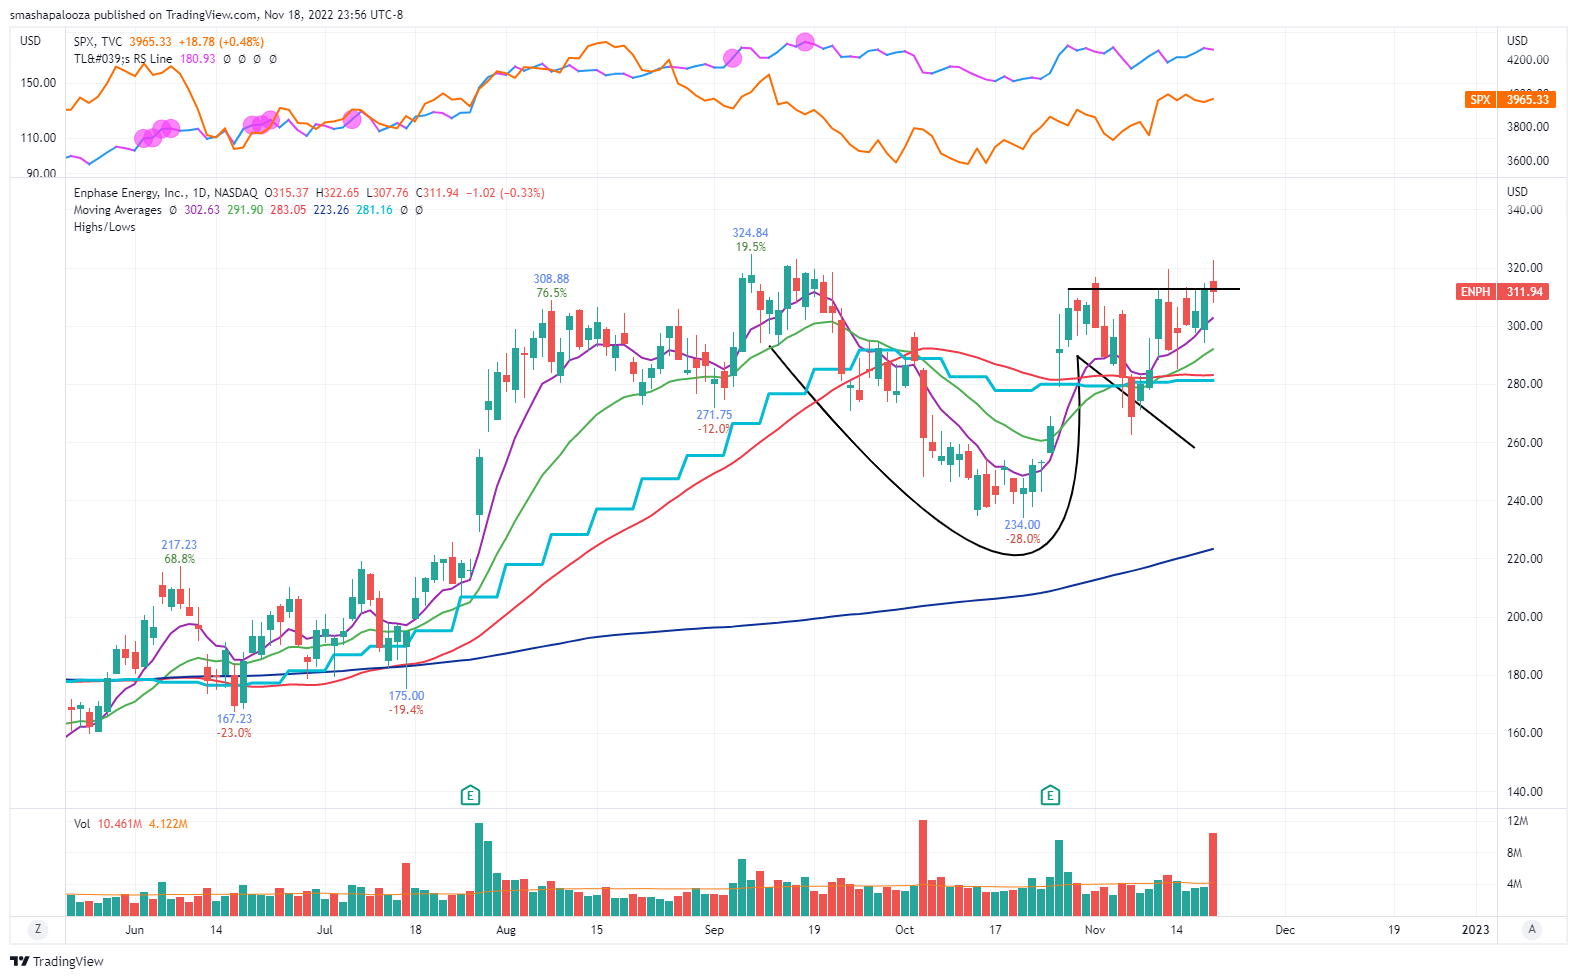The width and height of the screenshot is (1577, 979).
Task: Click the cyan moving average value 281.16
Action: point(374,210)
